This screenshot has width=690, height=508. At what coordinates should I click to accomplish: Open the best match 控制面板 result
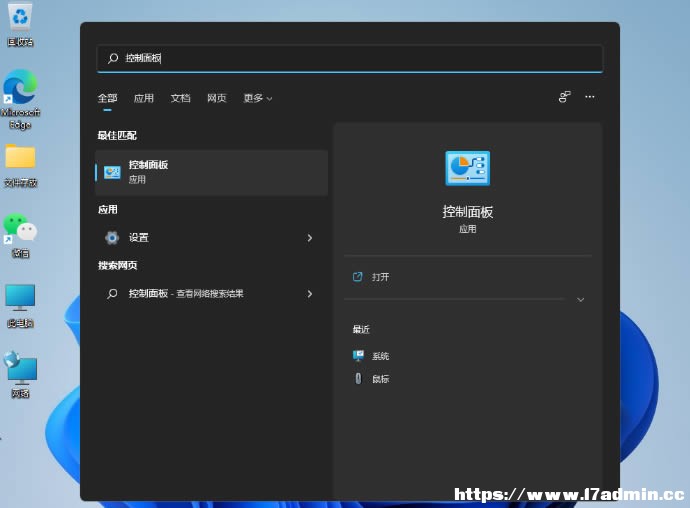(x=211, y=172)
